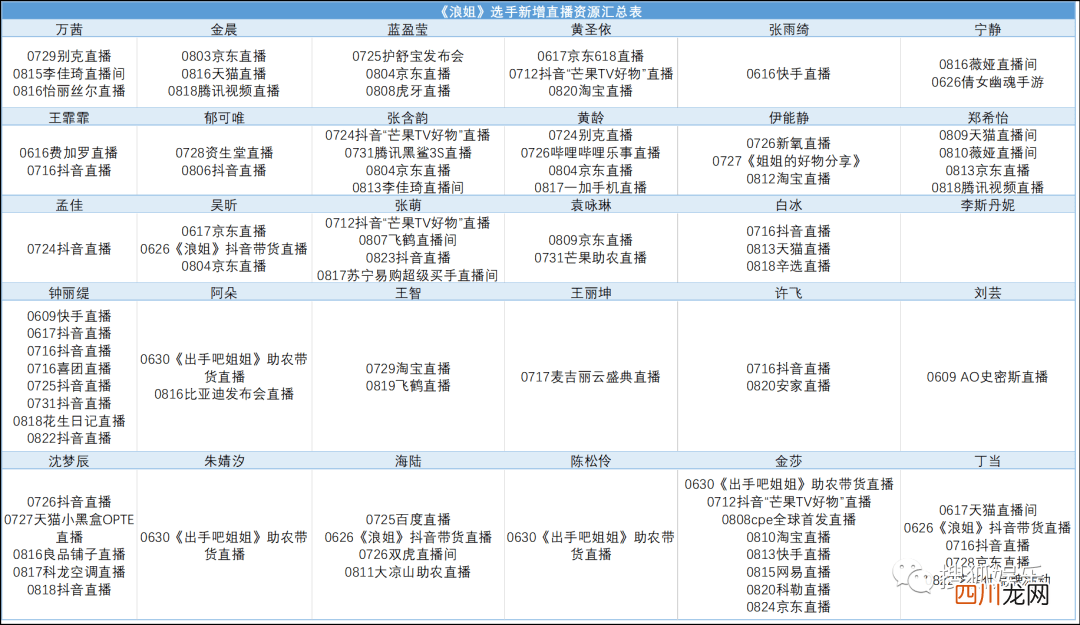The width and height of the screenshot is (1080, 625).
Task: Select the name header 海陆
Action: point(408,461)
